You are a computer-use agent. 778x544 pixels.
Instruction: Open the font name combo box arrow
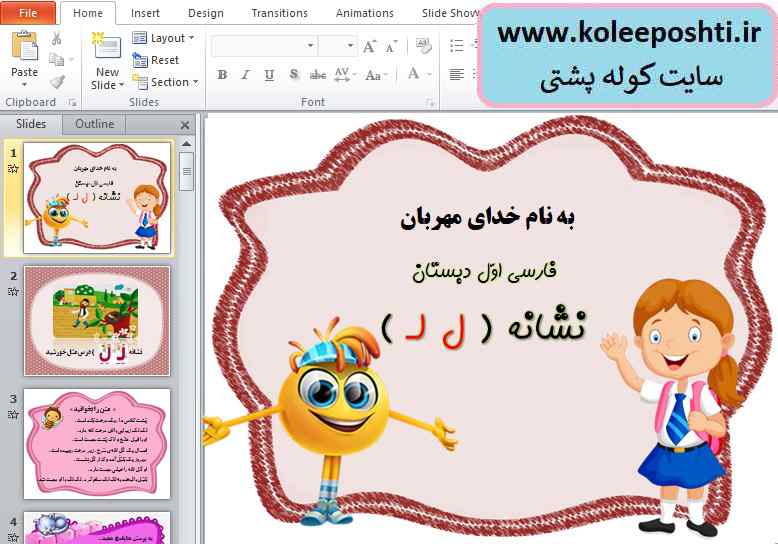[x=311, y=46]
